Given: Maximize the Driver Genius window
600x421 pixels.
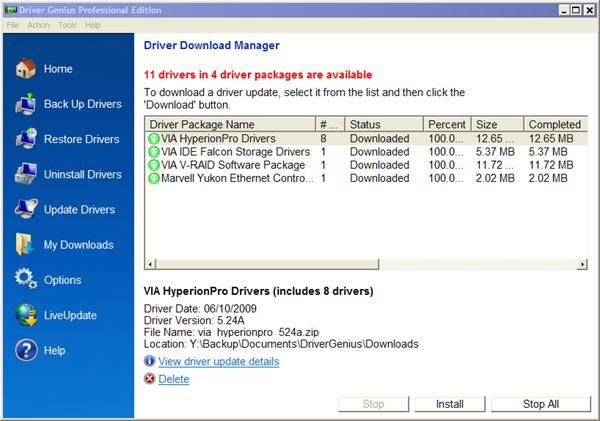Looking at the screenshot, I should [576, 10].
